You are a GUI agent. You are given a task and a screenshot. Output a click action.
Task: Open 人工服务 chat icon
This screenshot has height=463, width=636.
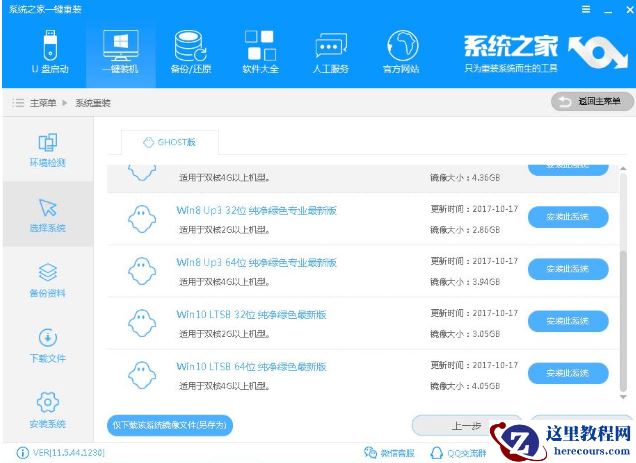pyautogui.click(x=331, y=52)
